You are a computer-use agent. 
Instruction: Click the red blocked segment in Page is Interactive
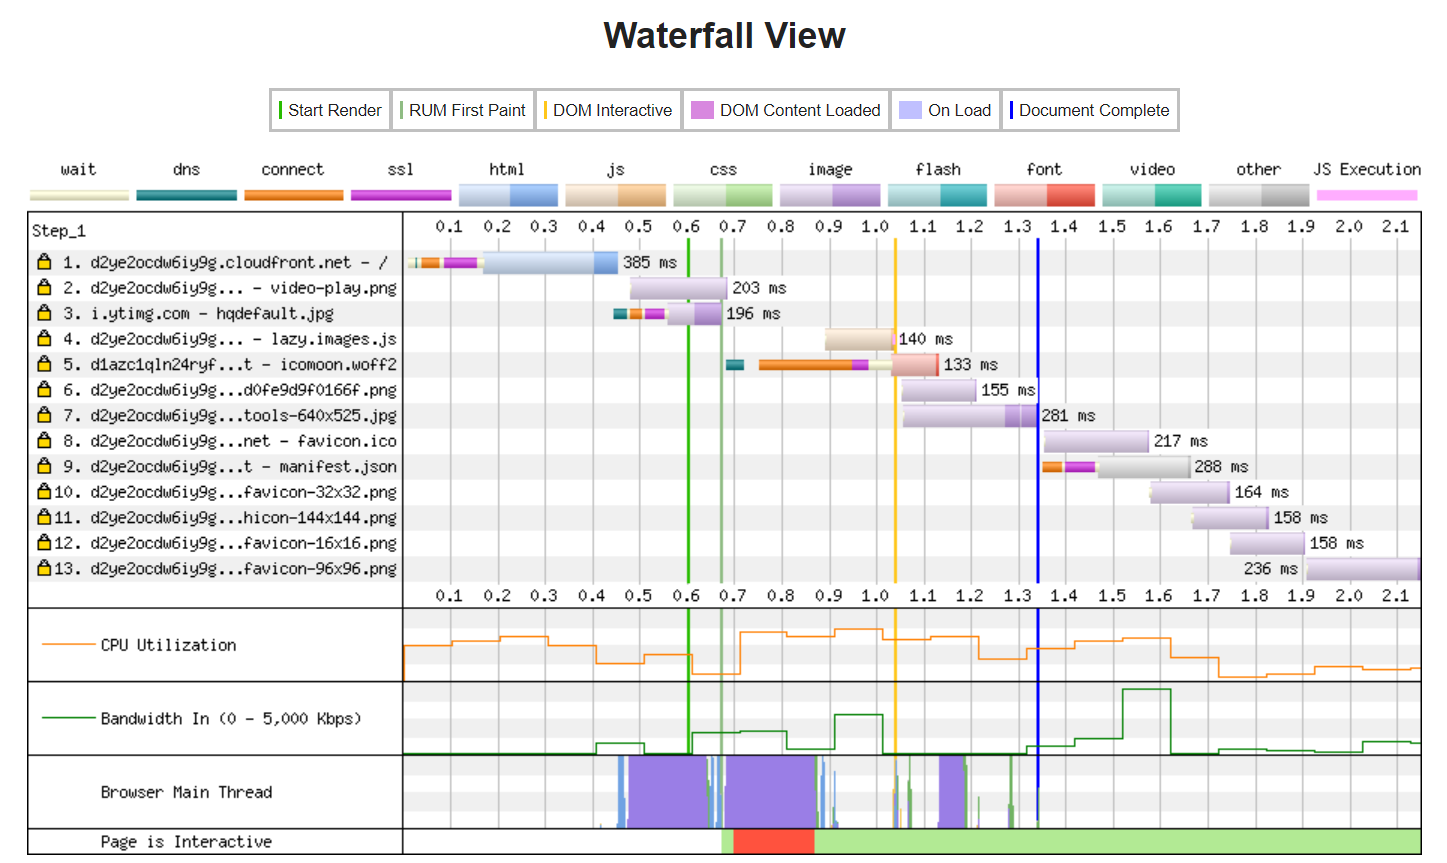(774, 842)
